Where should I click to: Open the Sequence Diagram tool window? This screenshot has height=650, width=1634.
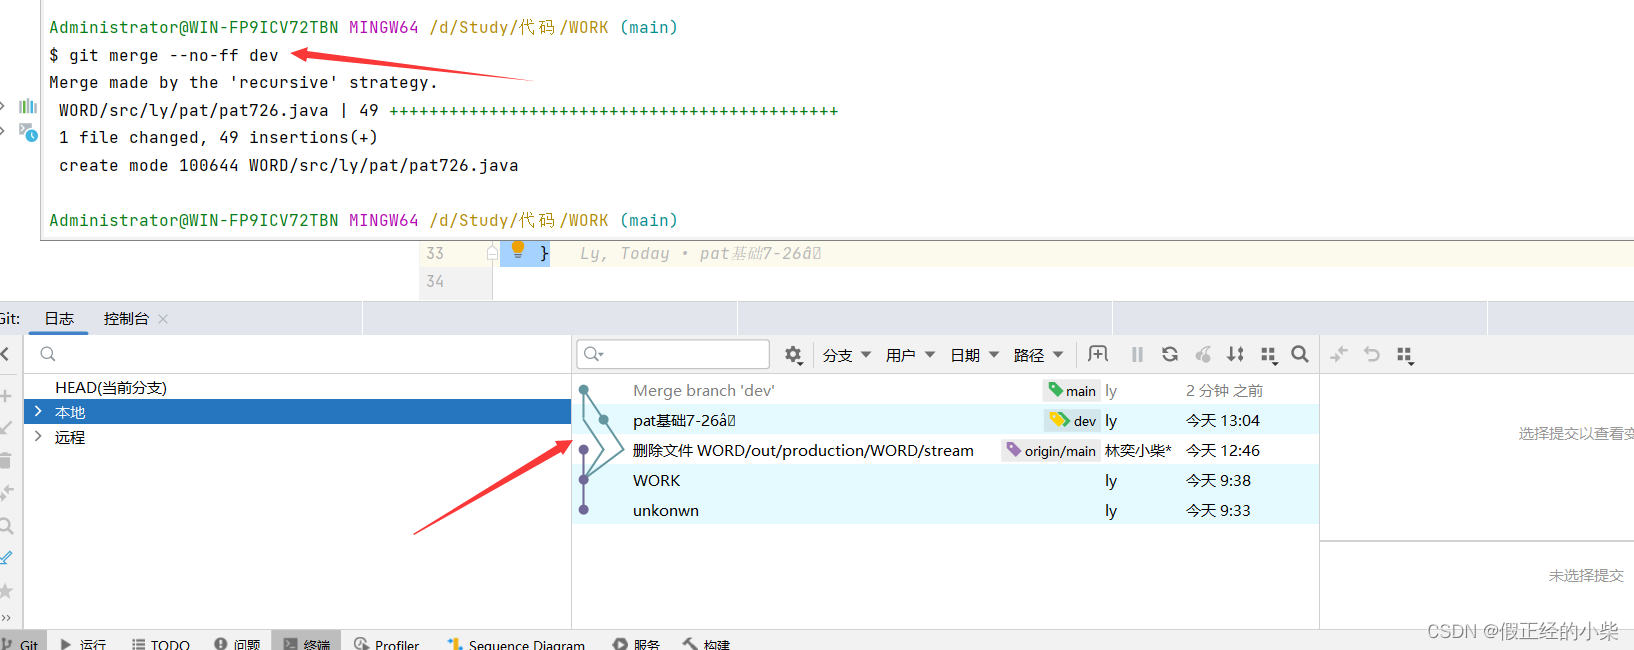click(516, 644)
